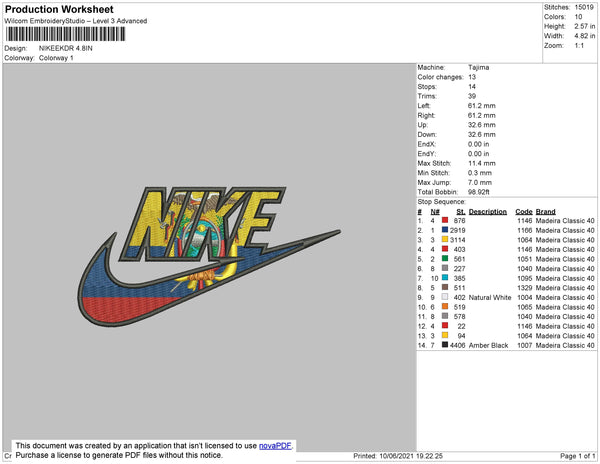Click the Max Stitch value 11.4 mm
The width and height of the screenshot is (600, 464).
tap(481, 163)
